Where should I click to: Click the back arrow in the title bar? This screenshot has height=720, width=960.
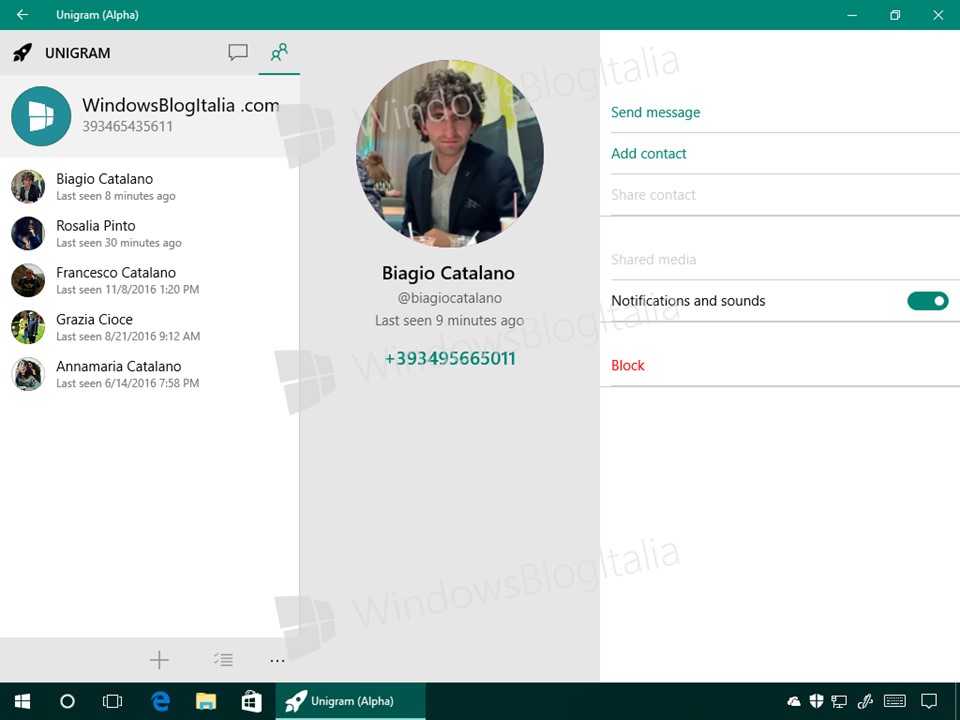tap(22, 15)
